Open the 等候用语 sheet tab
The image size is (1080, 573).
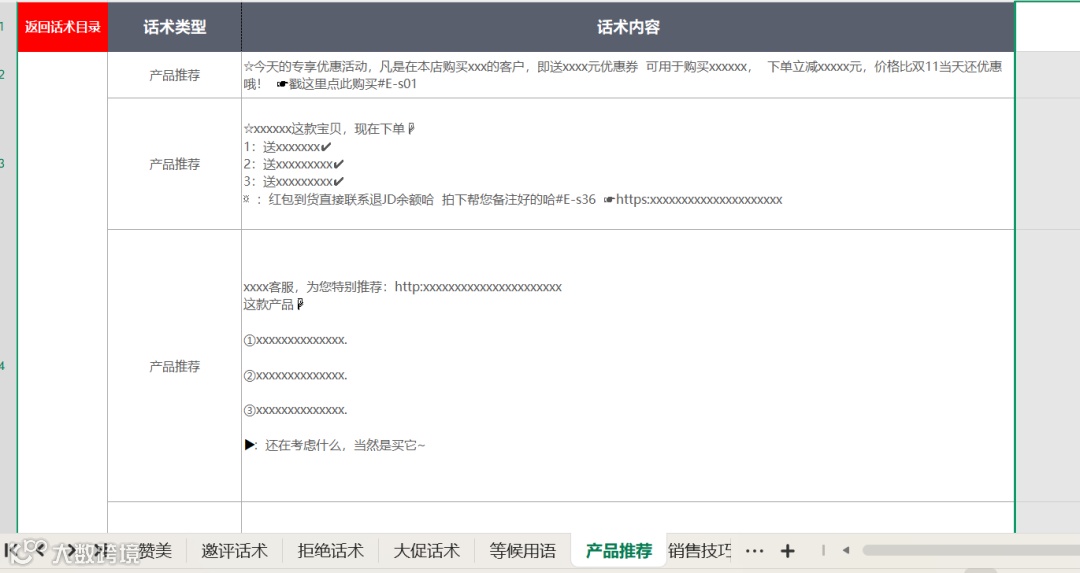(522, 551)
